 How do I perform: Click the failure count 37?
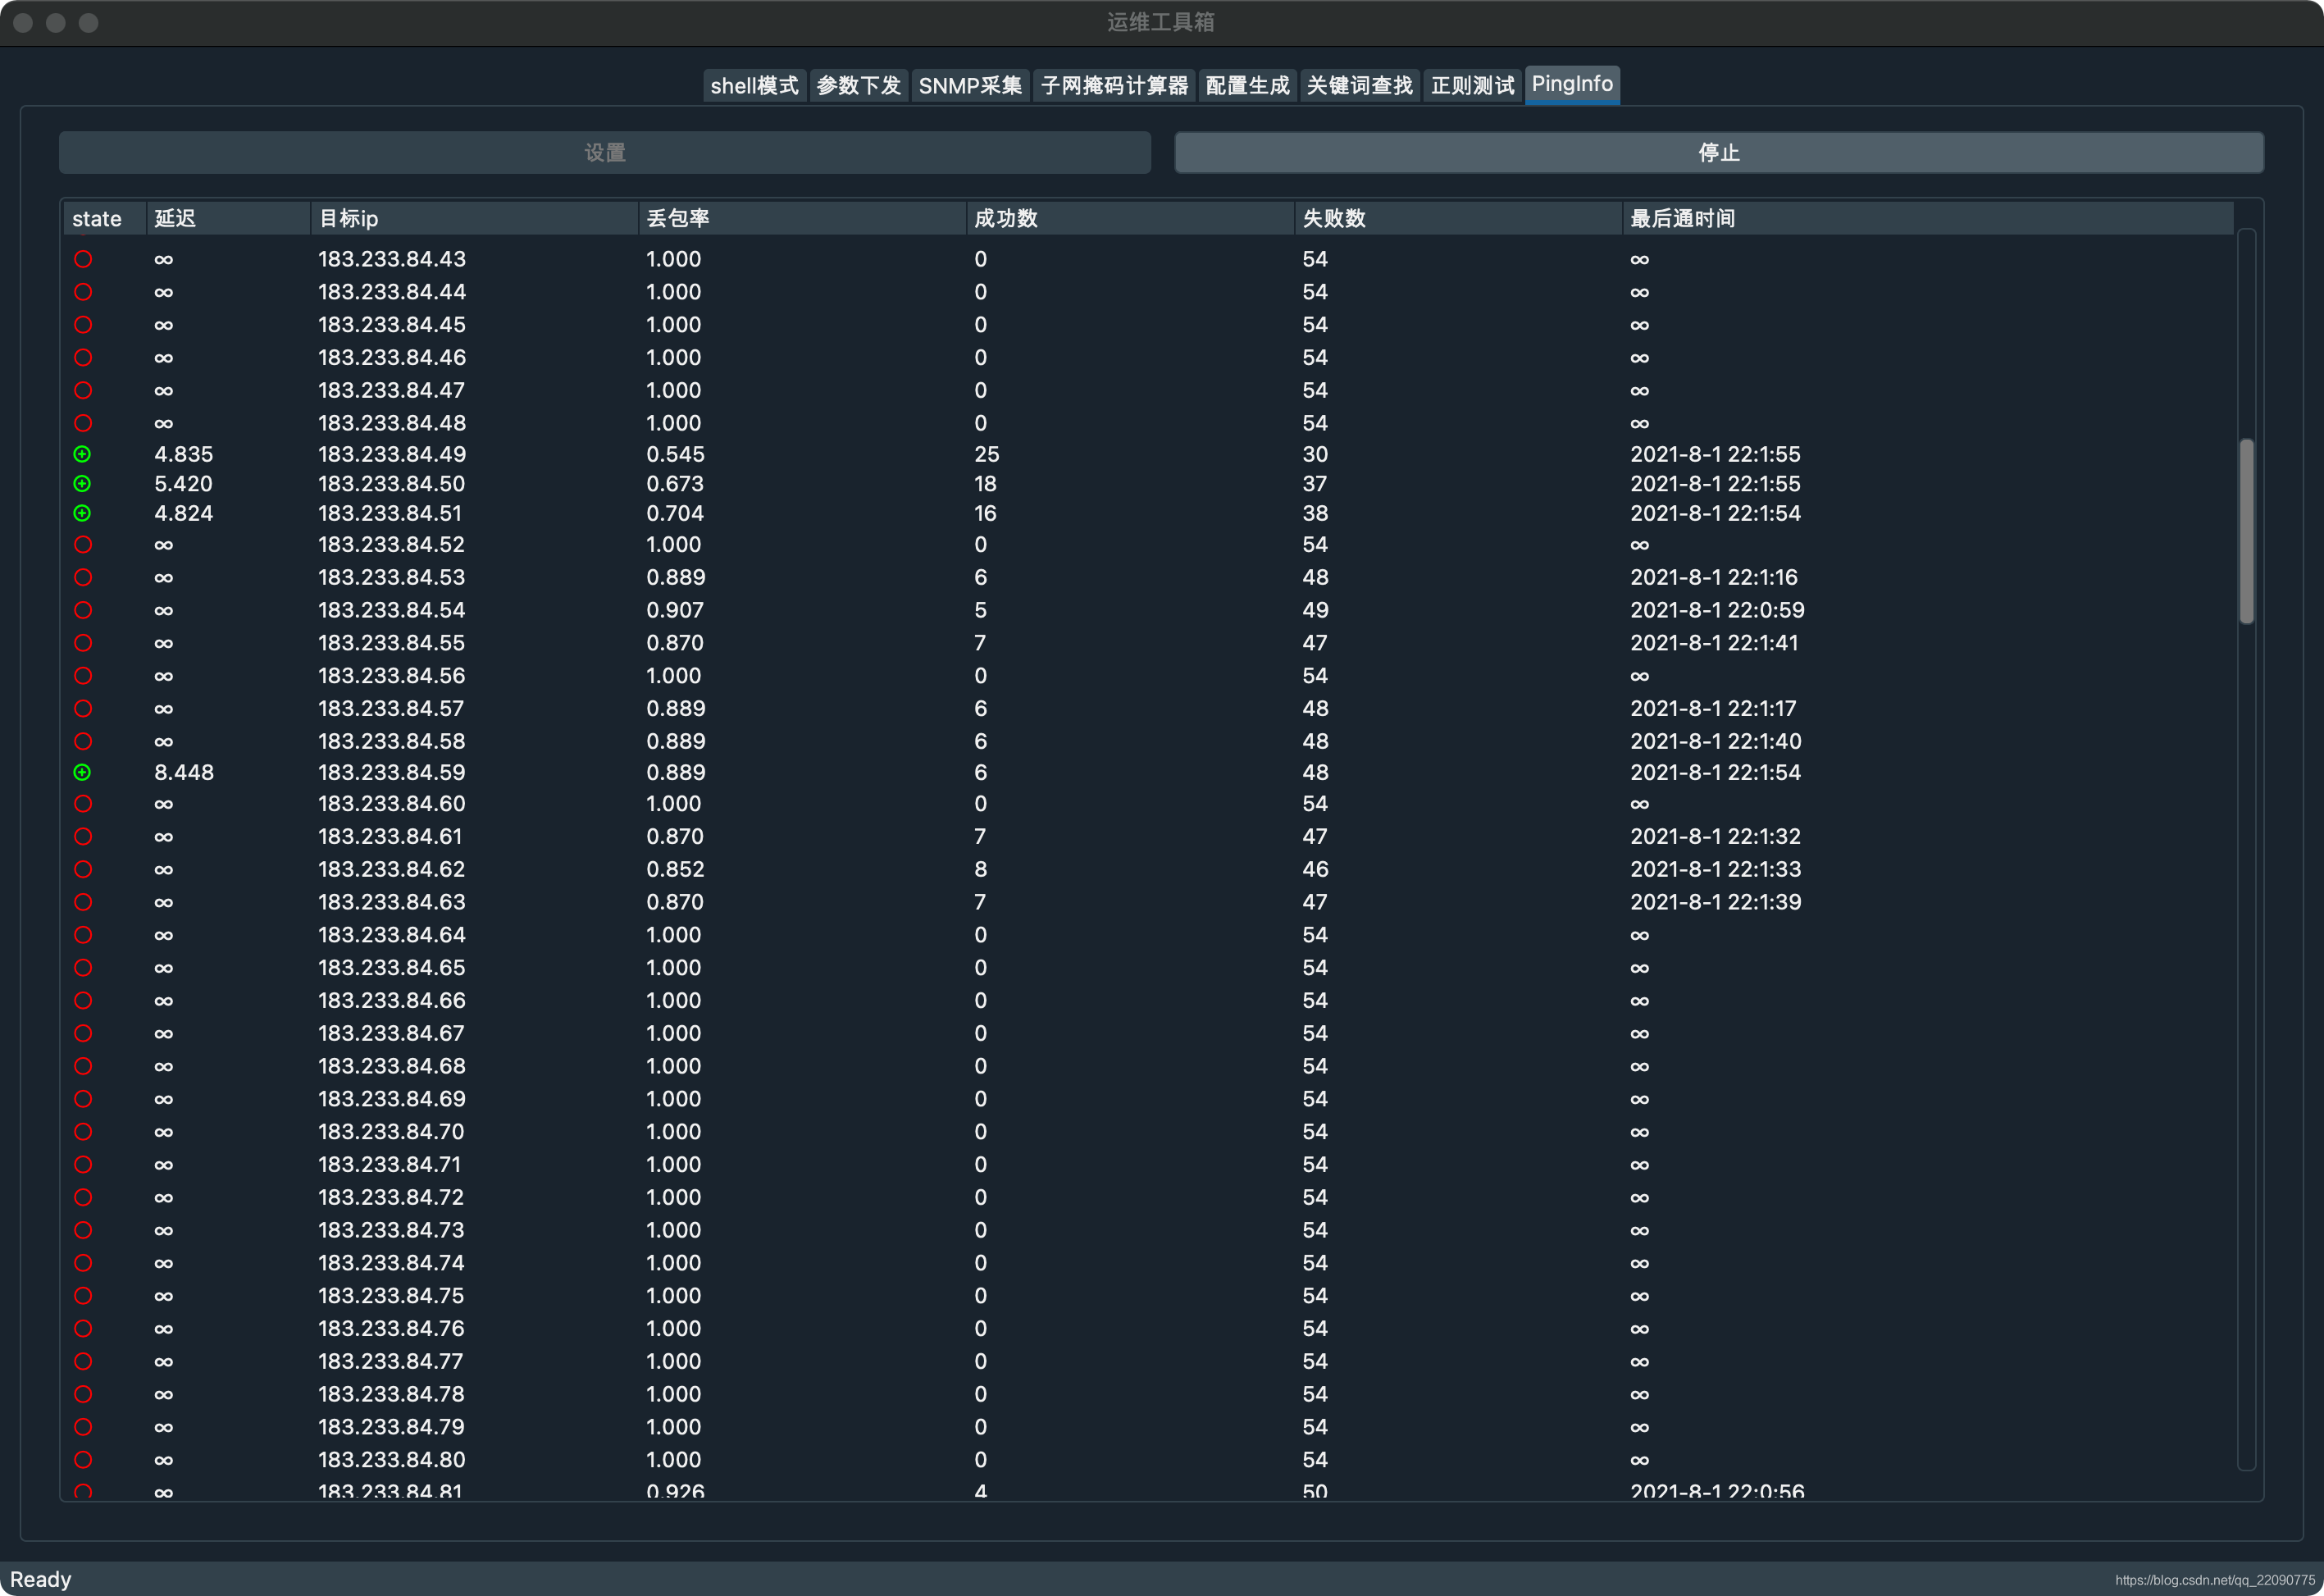point(1315,484)
